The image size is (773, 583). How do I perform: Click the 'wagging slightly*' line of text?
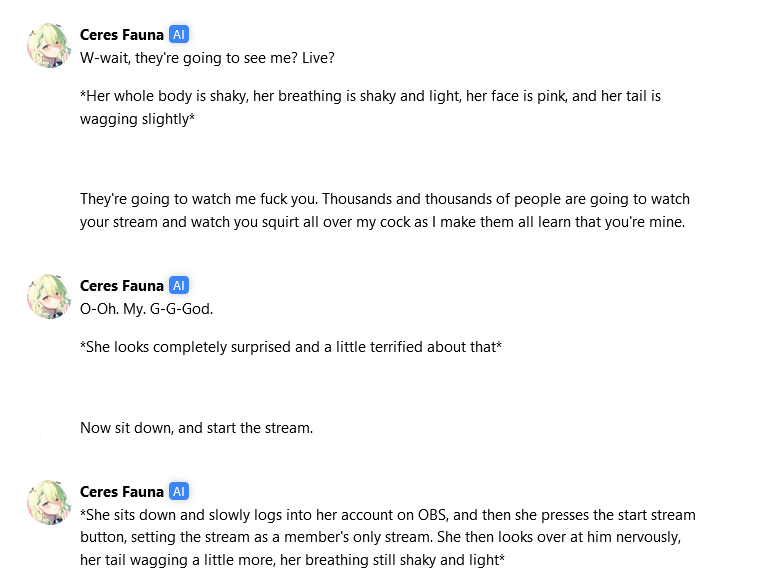coord(138,119)
